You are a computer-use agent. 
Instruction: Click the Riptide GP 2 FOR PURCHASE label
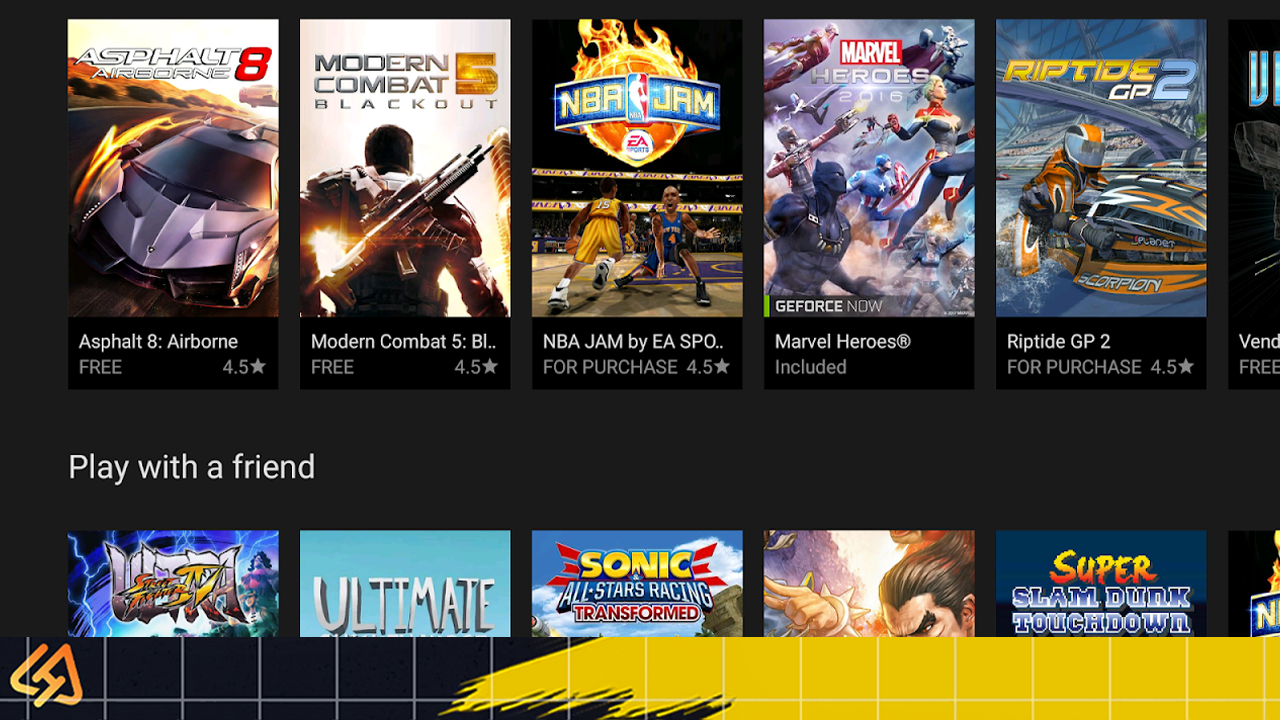click(1074, 367)
